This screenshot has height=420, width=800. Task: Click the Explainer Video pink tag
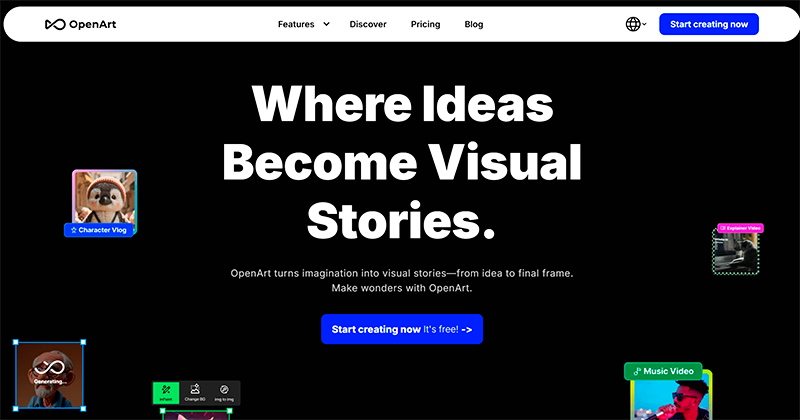pos(740,228)
